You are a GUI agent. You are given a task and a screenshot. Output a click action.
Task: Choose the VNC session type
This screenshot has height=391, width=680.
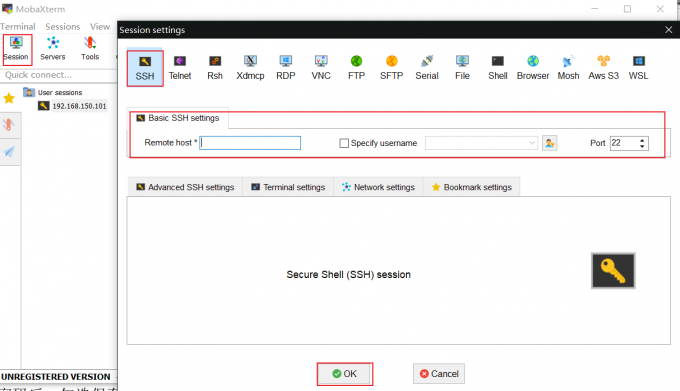pos(321,68)
